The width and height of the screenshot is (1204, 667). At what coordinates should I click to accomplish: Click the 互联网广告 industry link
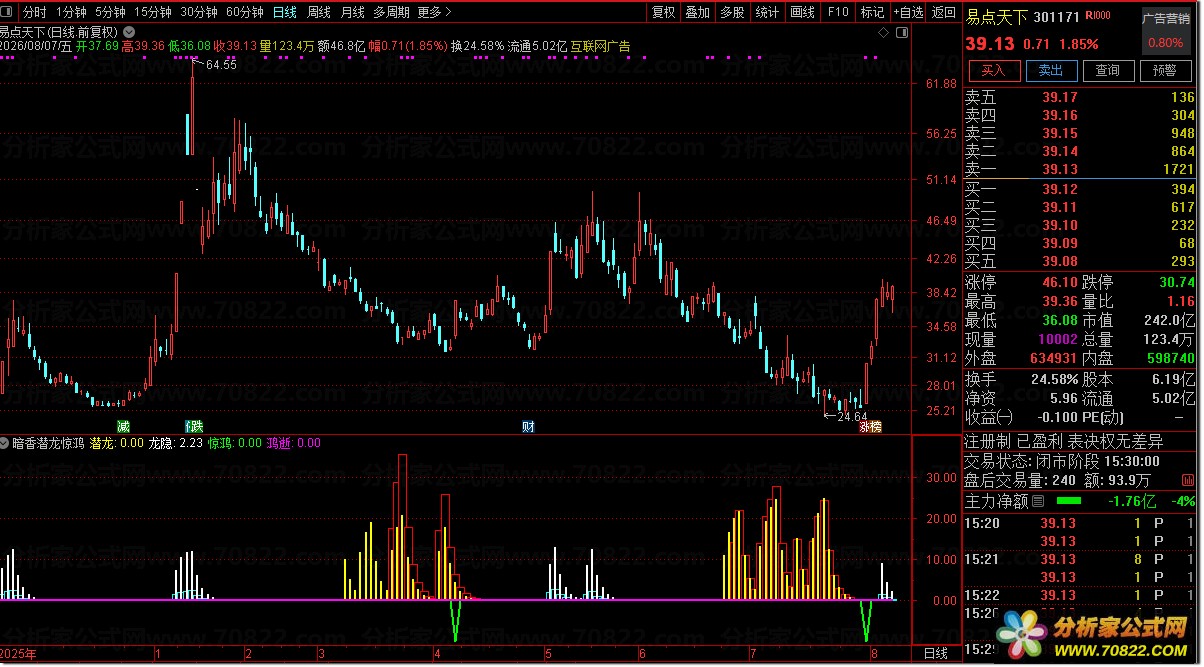(600, 46)
